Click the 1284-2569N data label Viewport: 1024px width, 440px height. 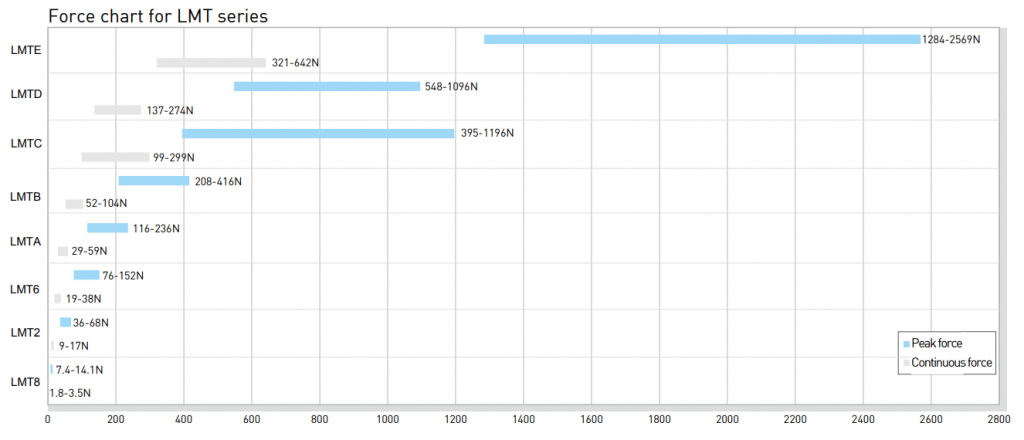coord(952,39)
